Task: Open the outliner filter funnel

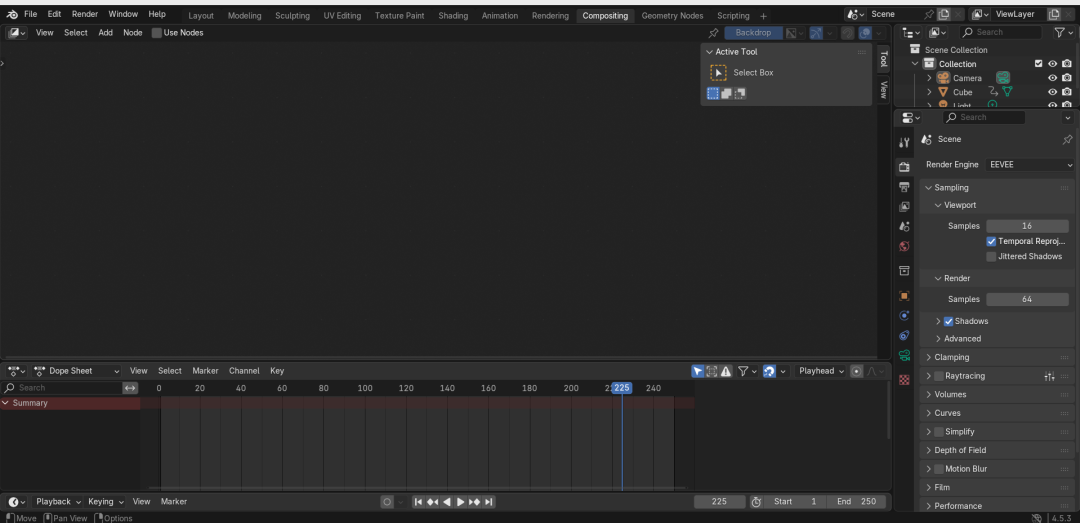Action: 1061,32
